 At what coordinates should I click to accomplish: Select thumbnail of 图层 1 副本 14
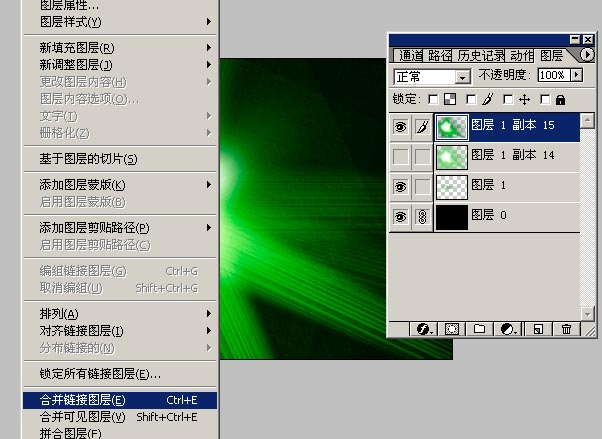click(x=452, y=157)
